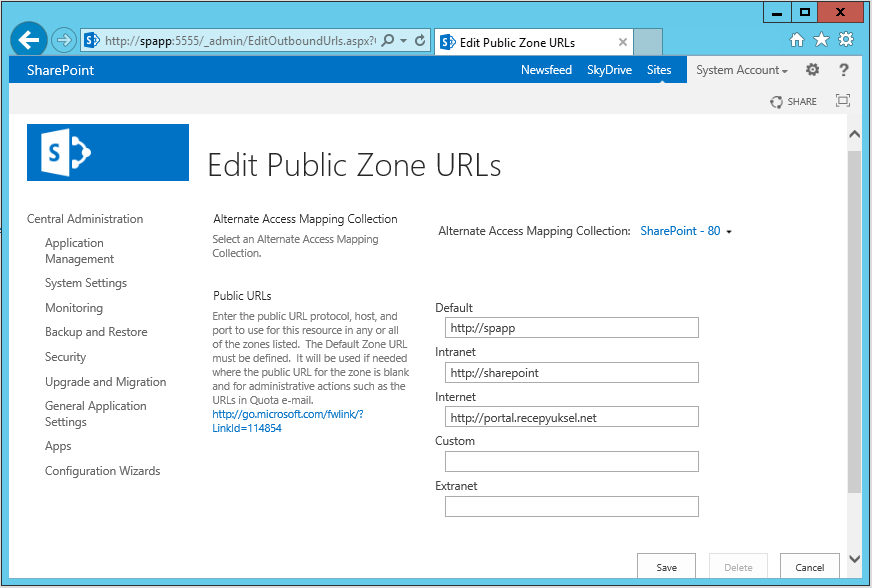Click the Default zone URL field
Viewport: 872px width, 588px height.
tap(572, 328)
